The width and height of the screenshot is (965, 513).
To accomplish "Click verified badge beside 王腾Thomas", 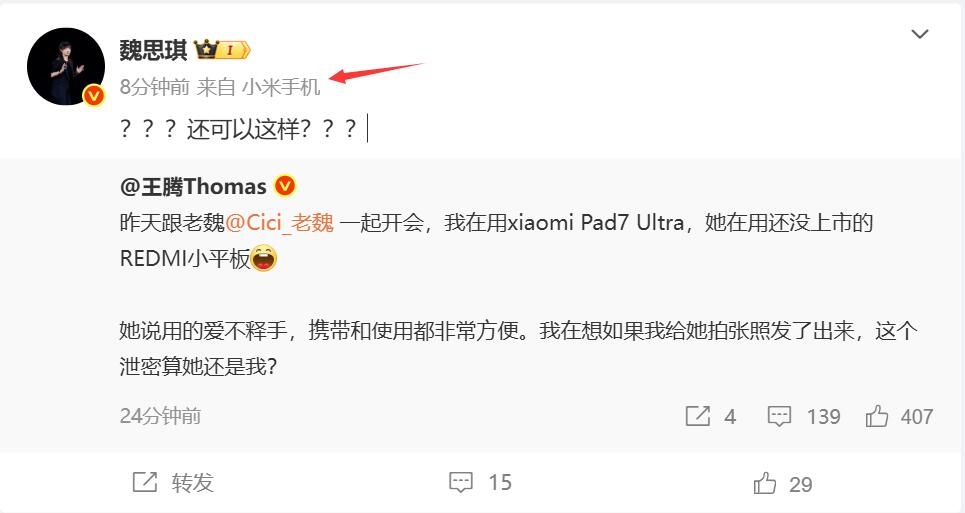I will (x=285, y=185).
